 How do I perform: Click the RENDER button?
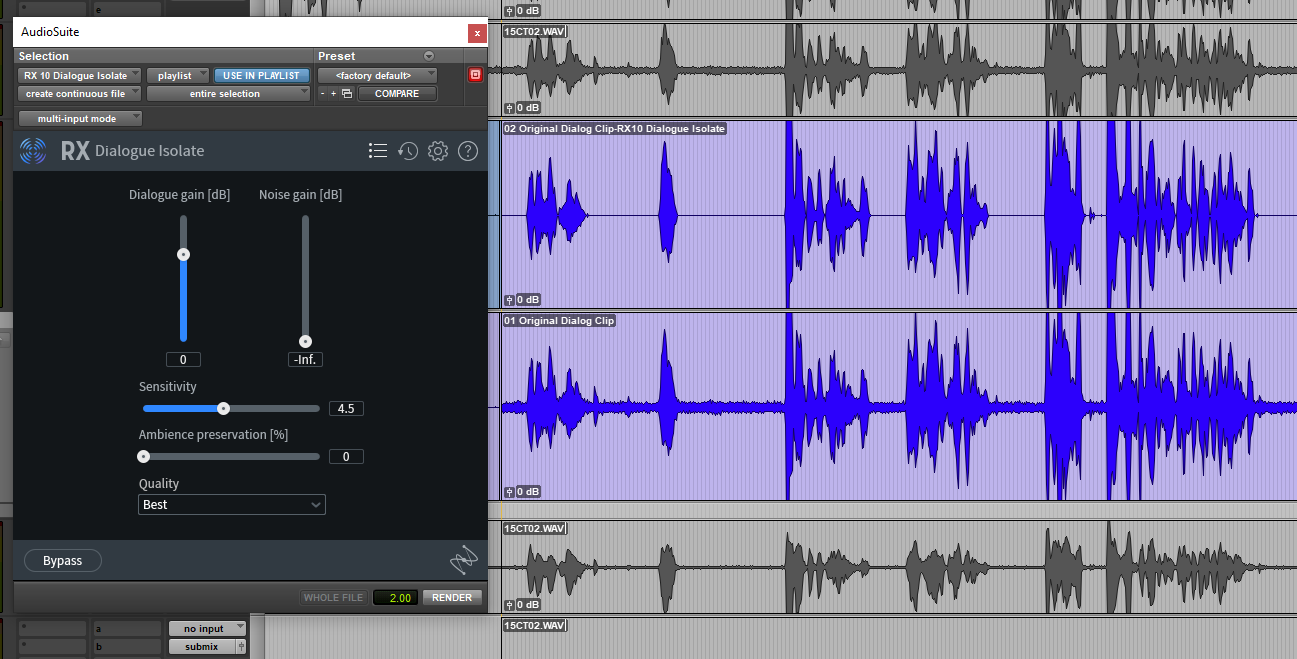click(452, 598)
